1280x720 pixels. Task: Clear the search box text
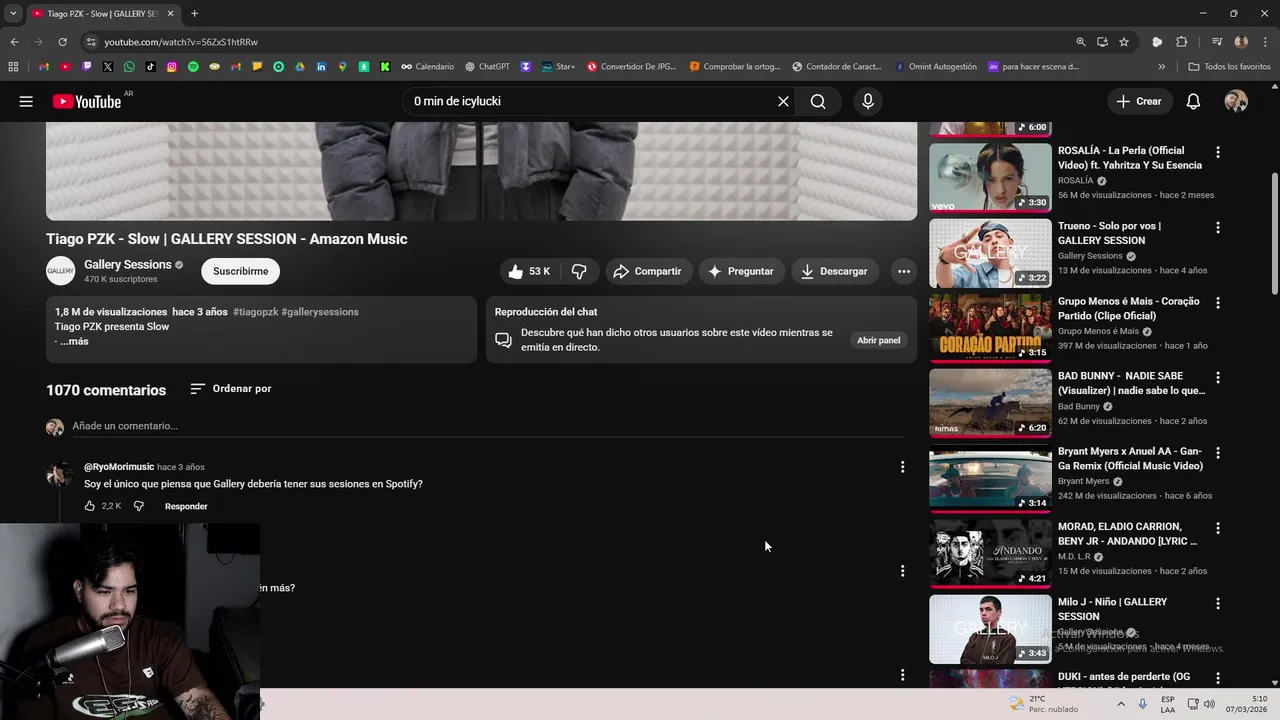tap(783, 101)
